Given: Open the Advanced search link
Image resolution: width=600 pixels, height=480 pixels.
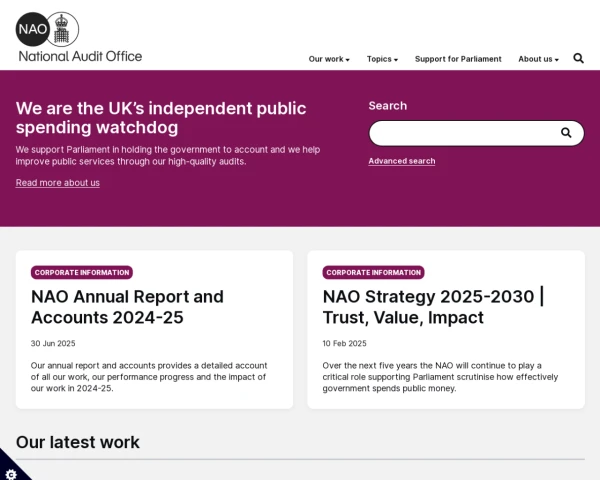Looking at the screenshot, I should point(402,161).
